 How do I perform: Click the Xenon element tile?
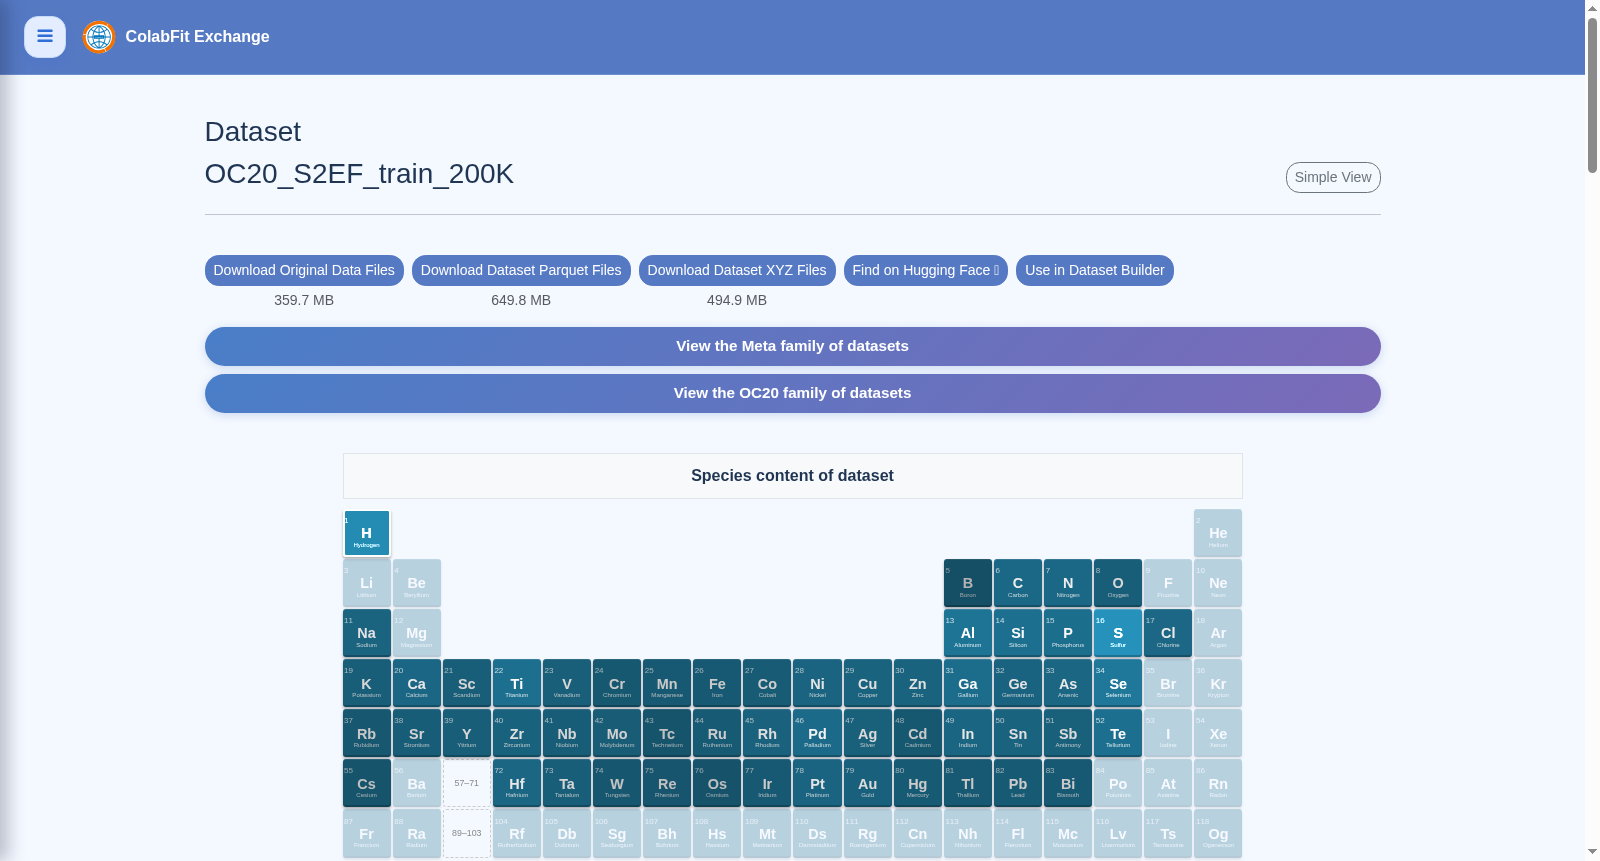tap(1218, 733)
